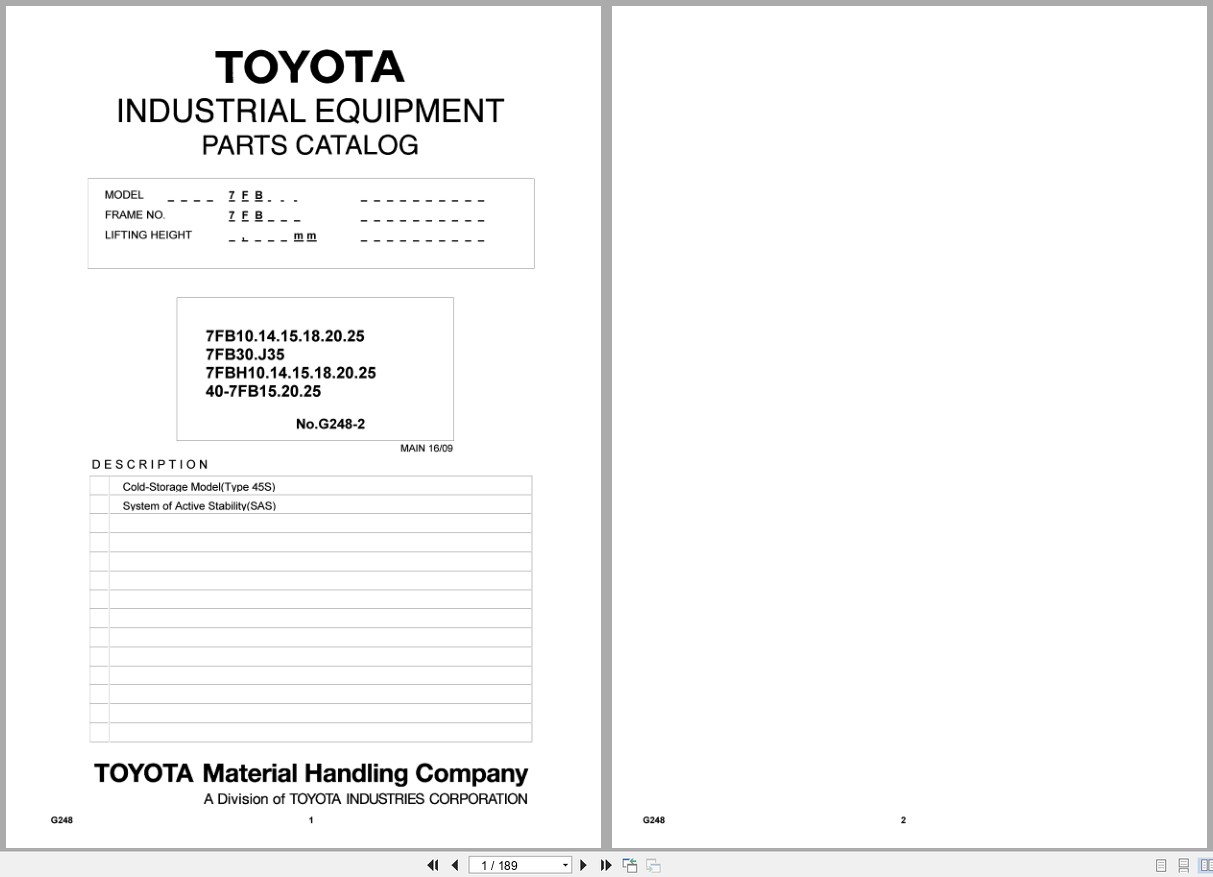Switch to single page view layout
This screenshot has height=877, width=1213.
1162,865
